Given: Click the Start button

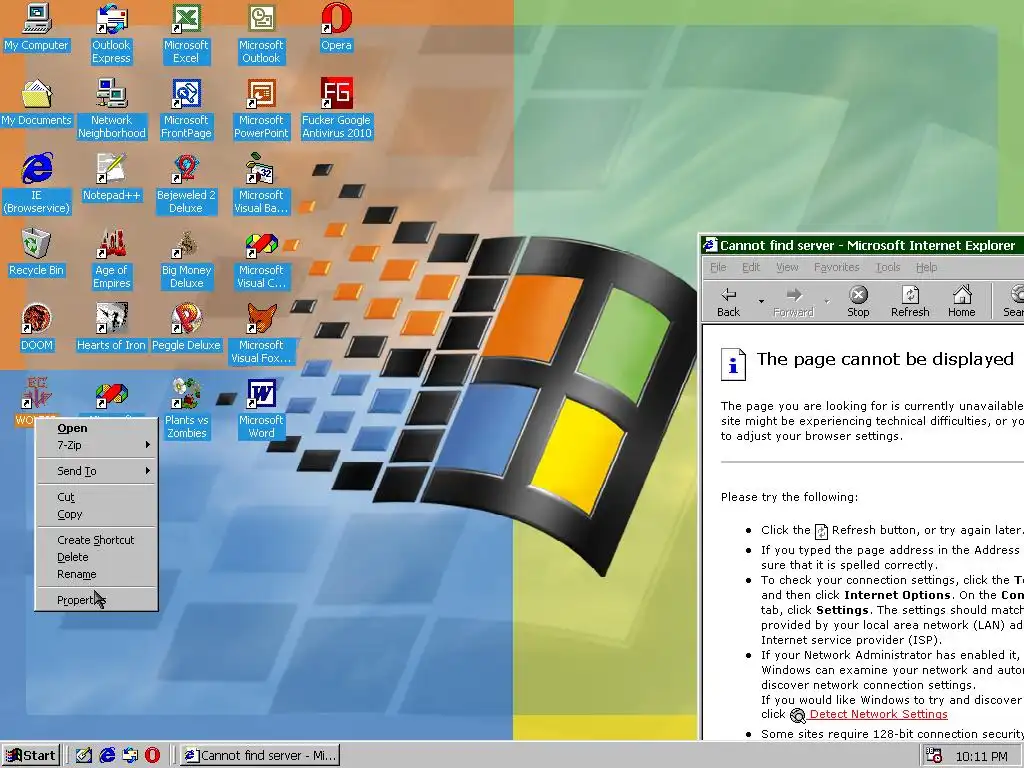Looking at the screenshot, I should coord(31,756).
